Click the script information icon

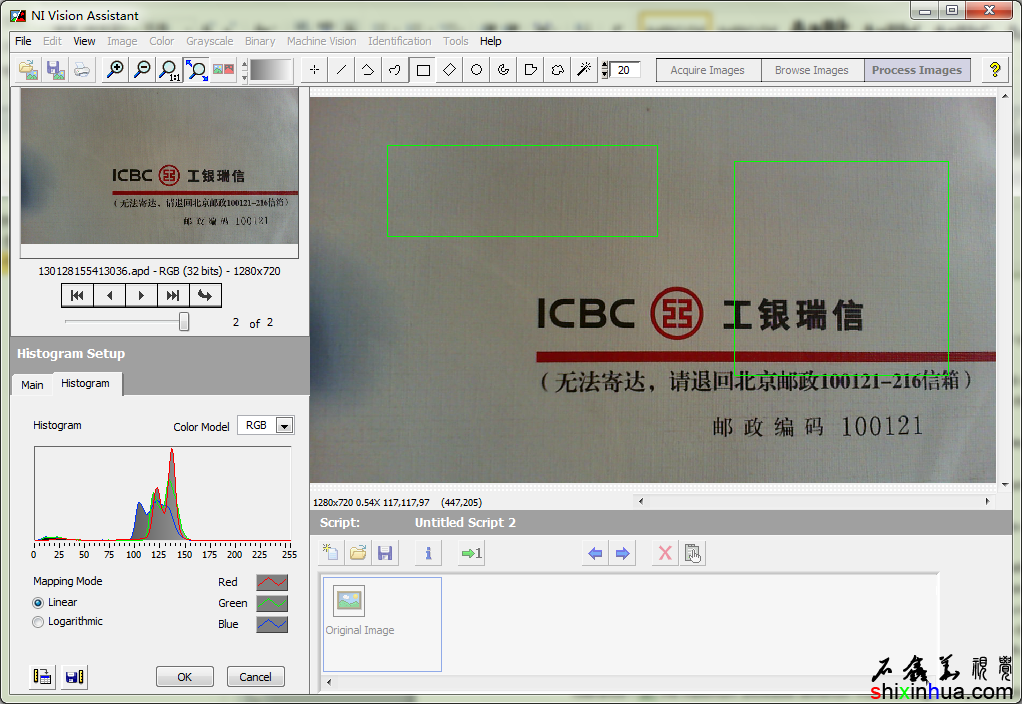pyautogui.click(x=428, y=553)
